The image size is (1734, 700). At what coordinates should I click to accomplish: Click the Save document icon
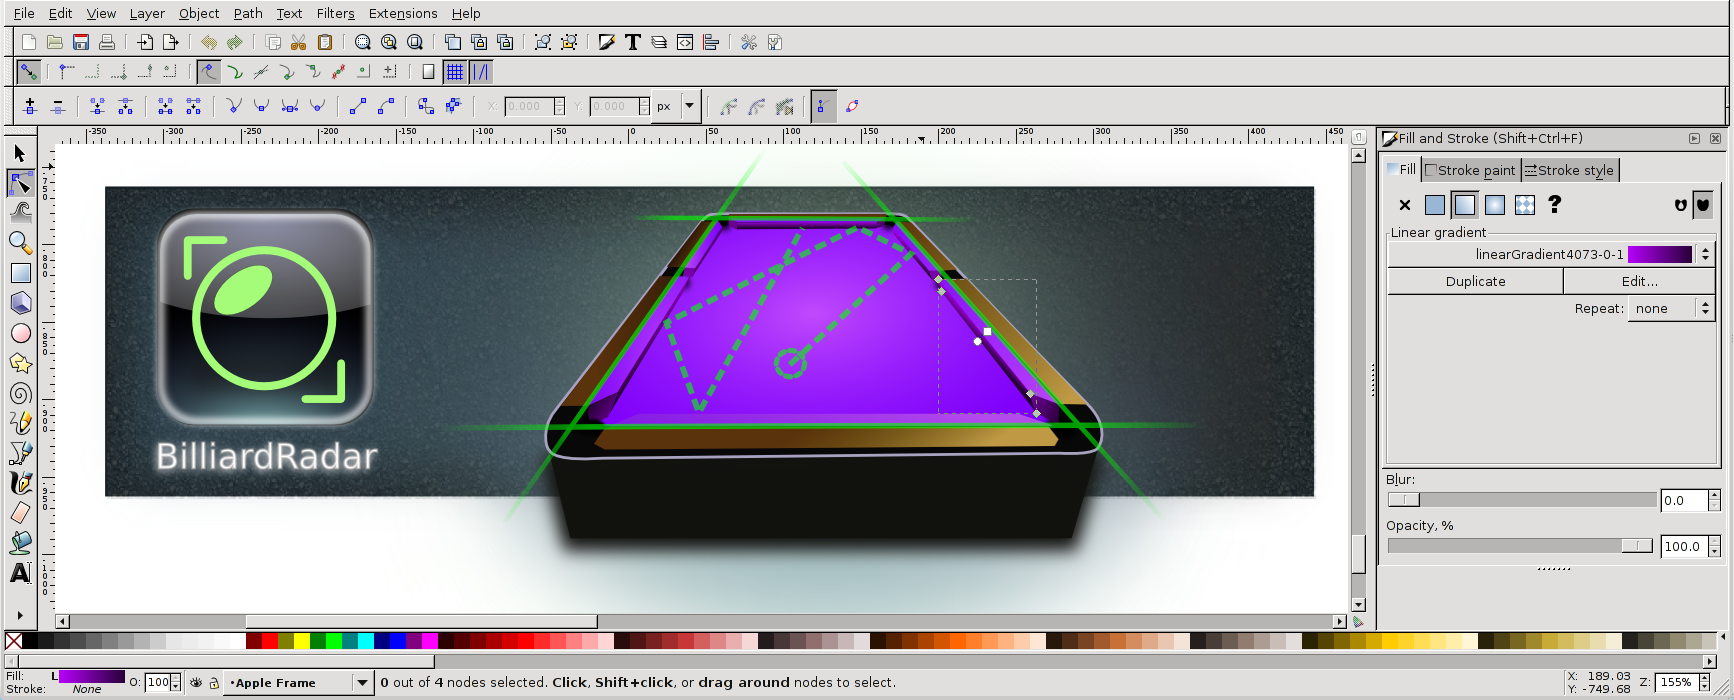point(81,42)
